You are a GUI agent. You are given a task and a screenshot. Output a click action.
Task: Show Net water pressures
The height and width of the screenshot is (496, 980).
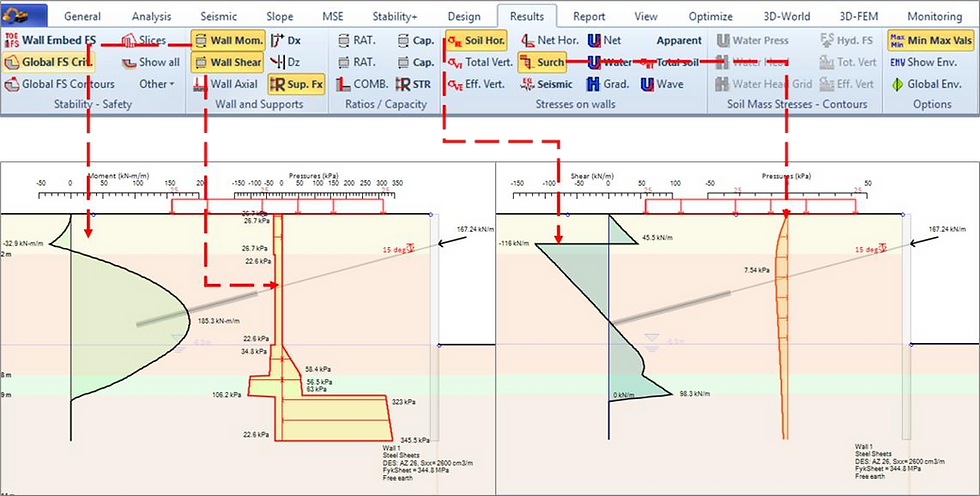[604, 41]
